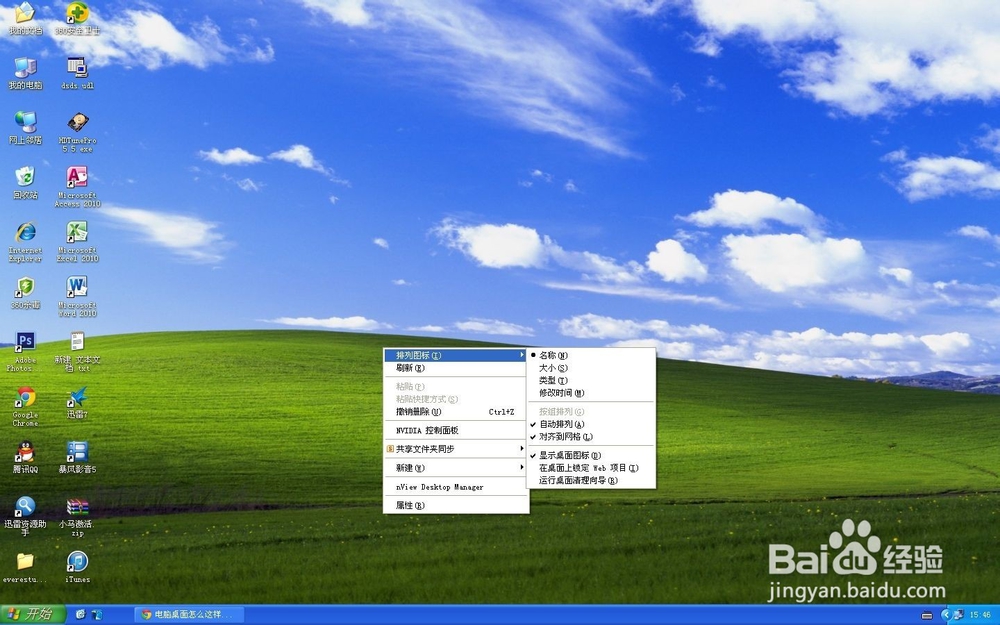The image size is (1000, 625).
Task: Click the IE quick launch icon on taskbar
Action: tap(80, 615)
